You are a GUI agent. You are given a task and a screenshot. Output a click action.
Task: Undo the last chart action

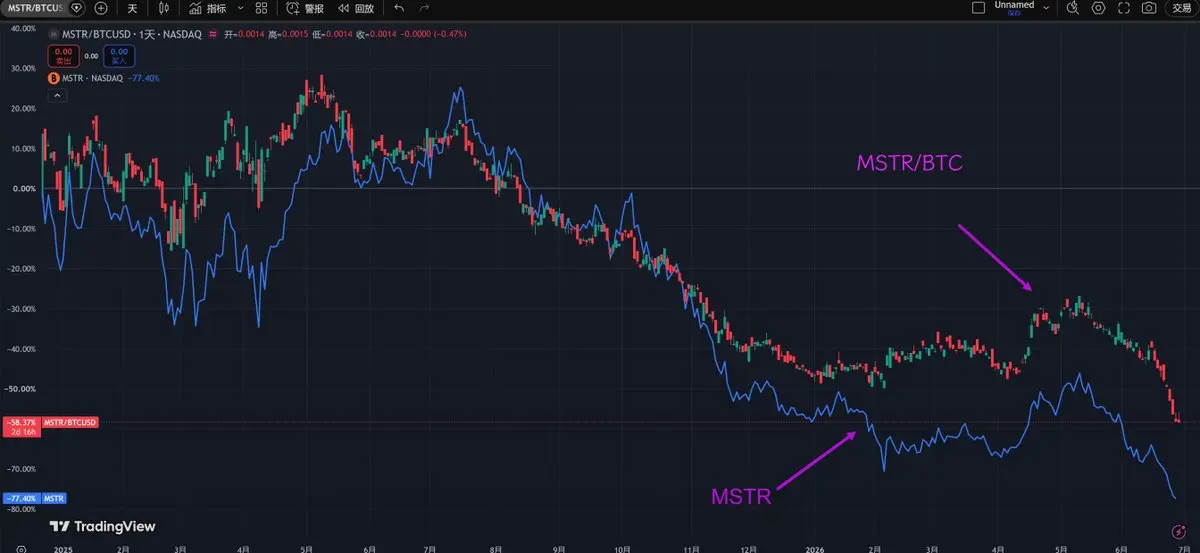[399, 8]
